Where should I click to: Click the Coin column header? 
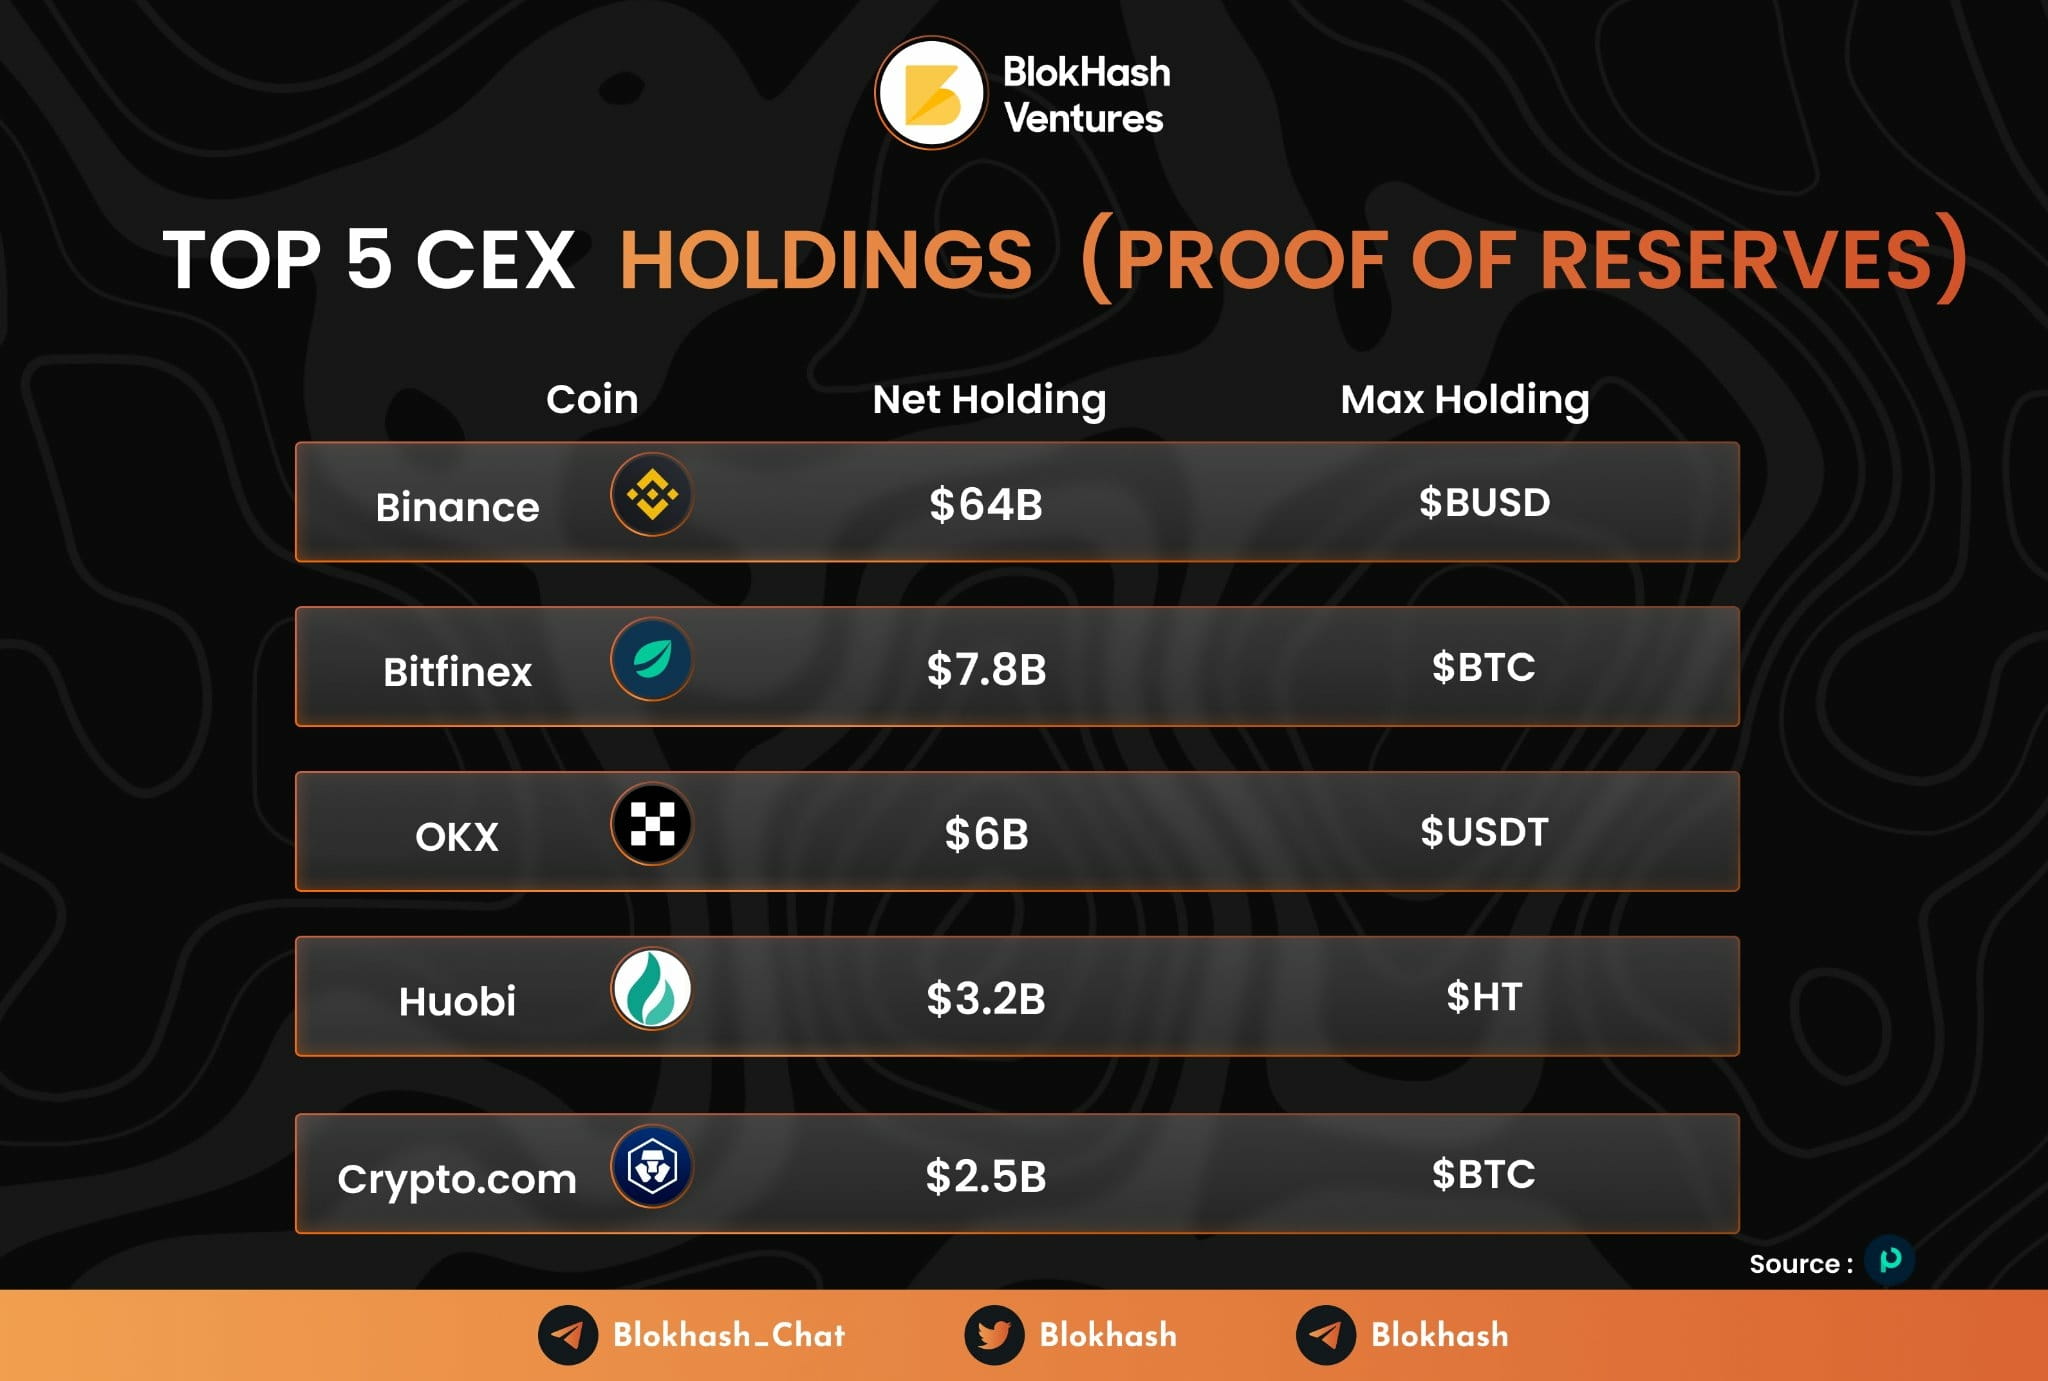pos(592,399)
